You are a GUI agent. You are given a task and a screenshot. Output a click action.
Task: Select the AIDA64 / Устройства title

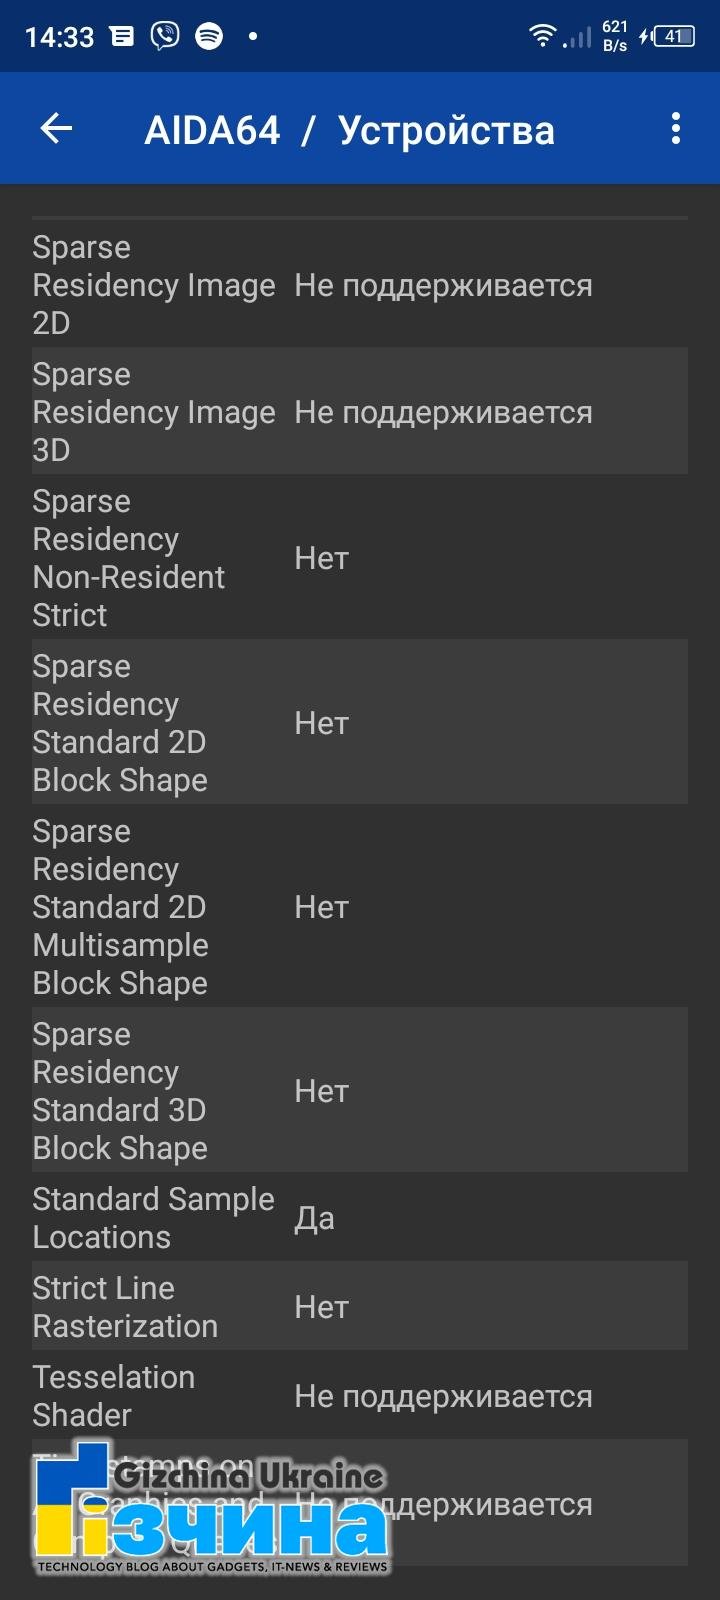pos(349,130)
